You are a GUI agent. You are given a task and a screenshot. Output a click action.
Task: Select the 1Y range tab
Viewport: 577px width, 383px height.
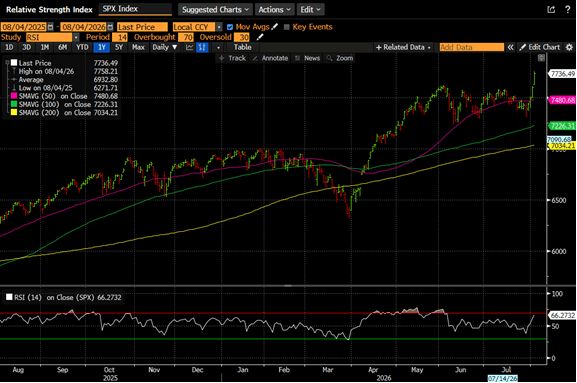102,47
